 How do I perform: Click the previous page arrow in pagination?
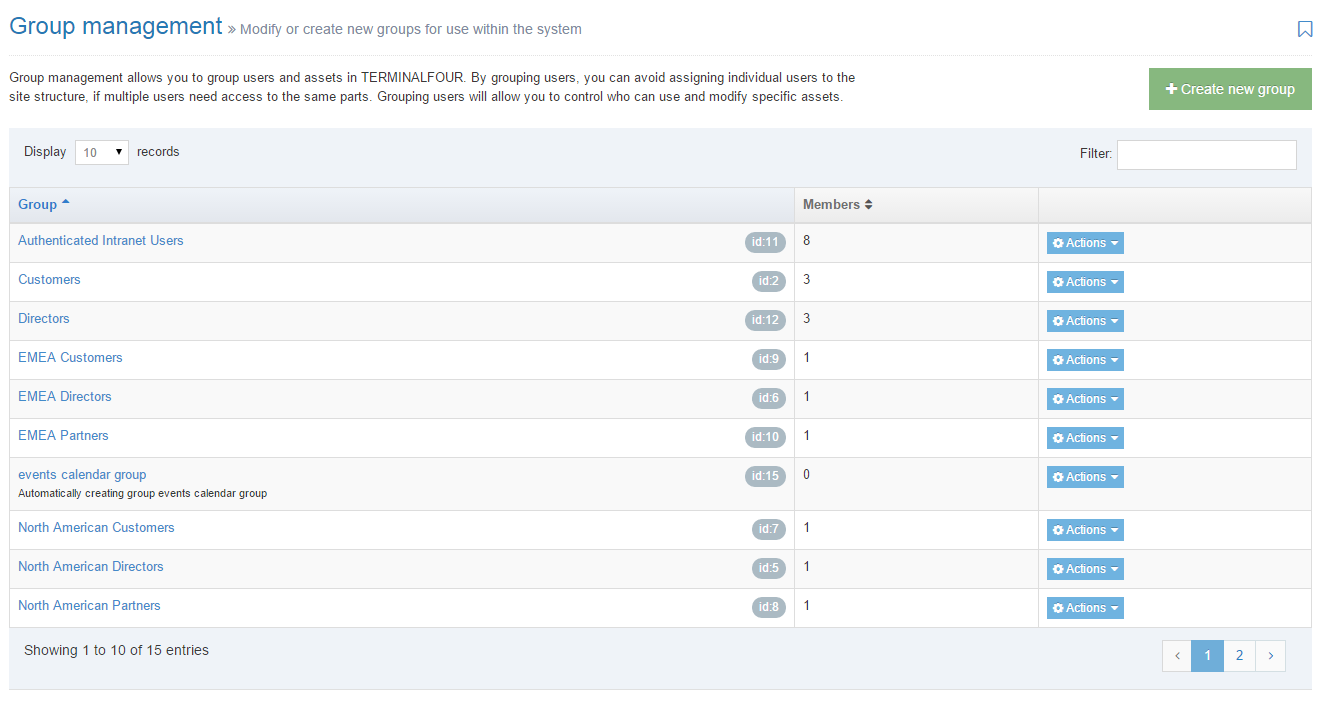pyautogui.click(x=1177, y=656)
